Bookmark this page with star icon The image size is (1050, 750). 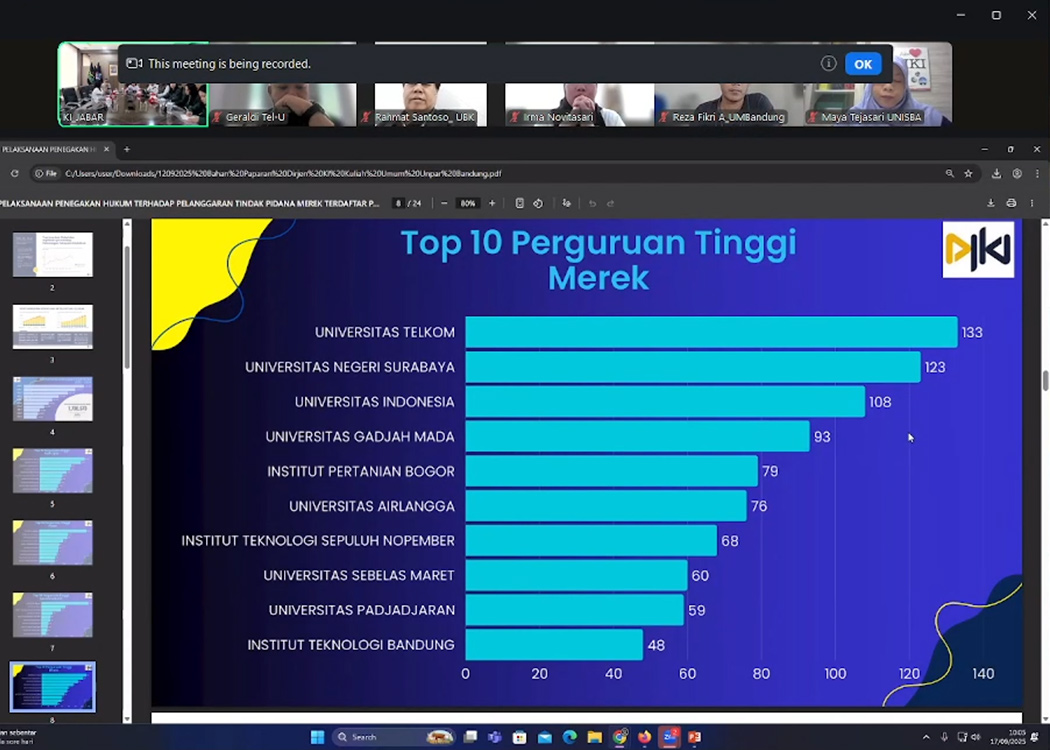point(968,173)
